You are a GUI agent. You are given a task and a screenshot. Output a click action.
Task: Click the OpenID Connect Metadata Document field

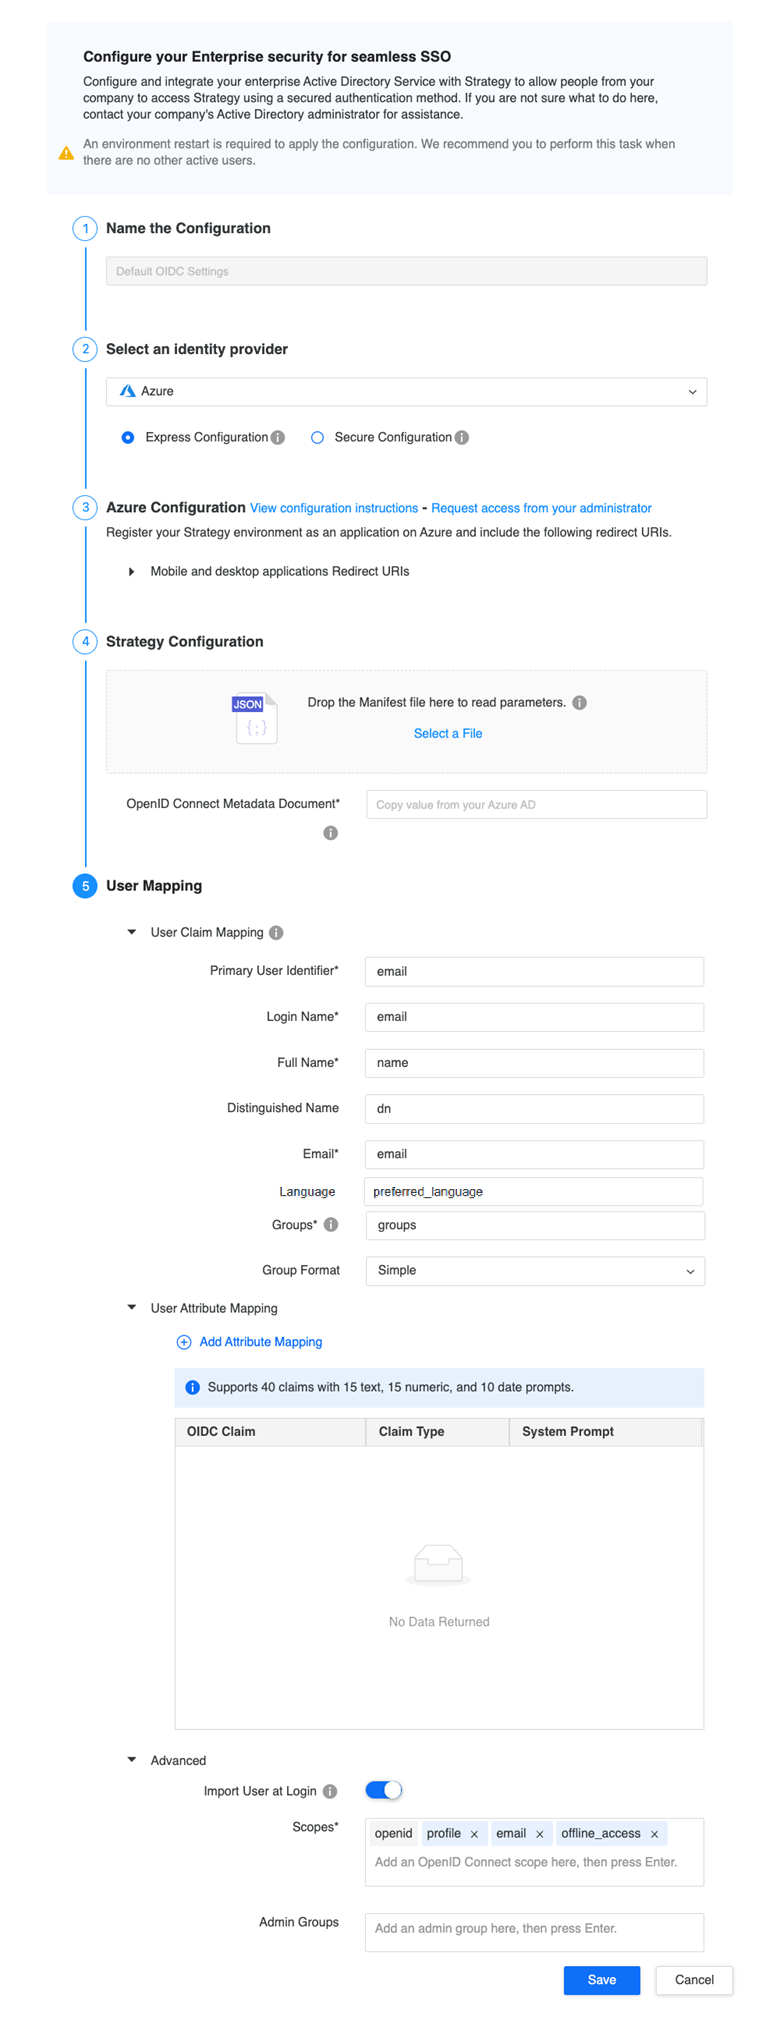536,805
